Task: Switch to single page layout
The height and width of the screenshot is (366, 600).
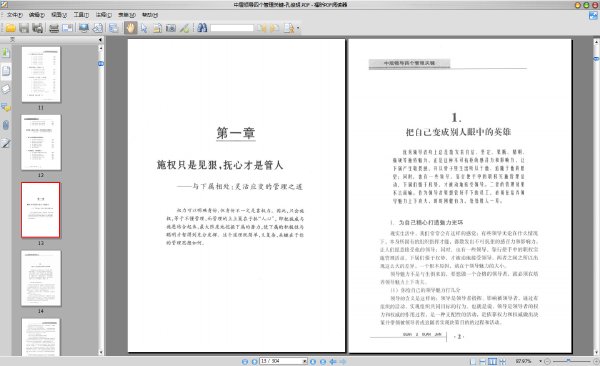Action: coord(473,361)
